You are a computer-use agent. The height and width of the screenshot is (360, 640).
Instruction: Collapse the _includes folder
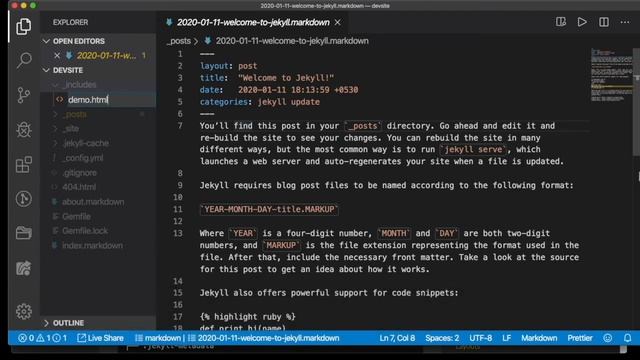point(56,85)
